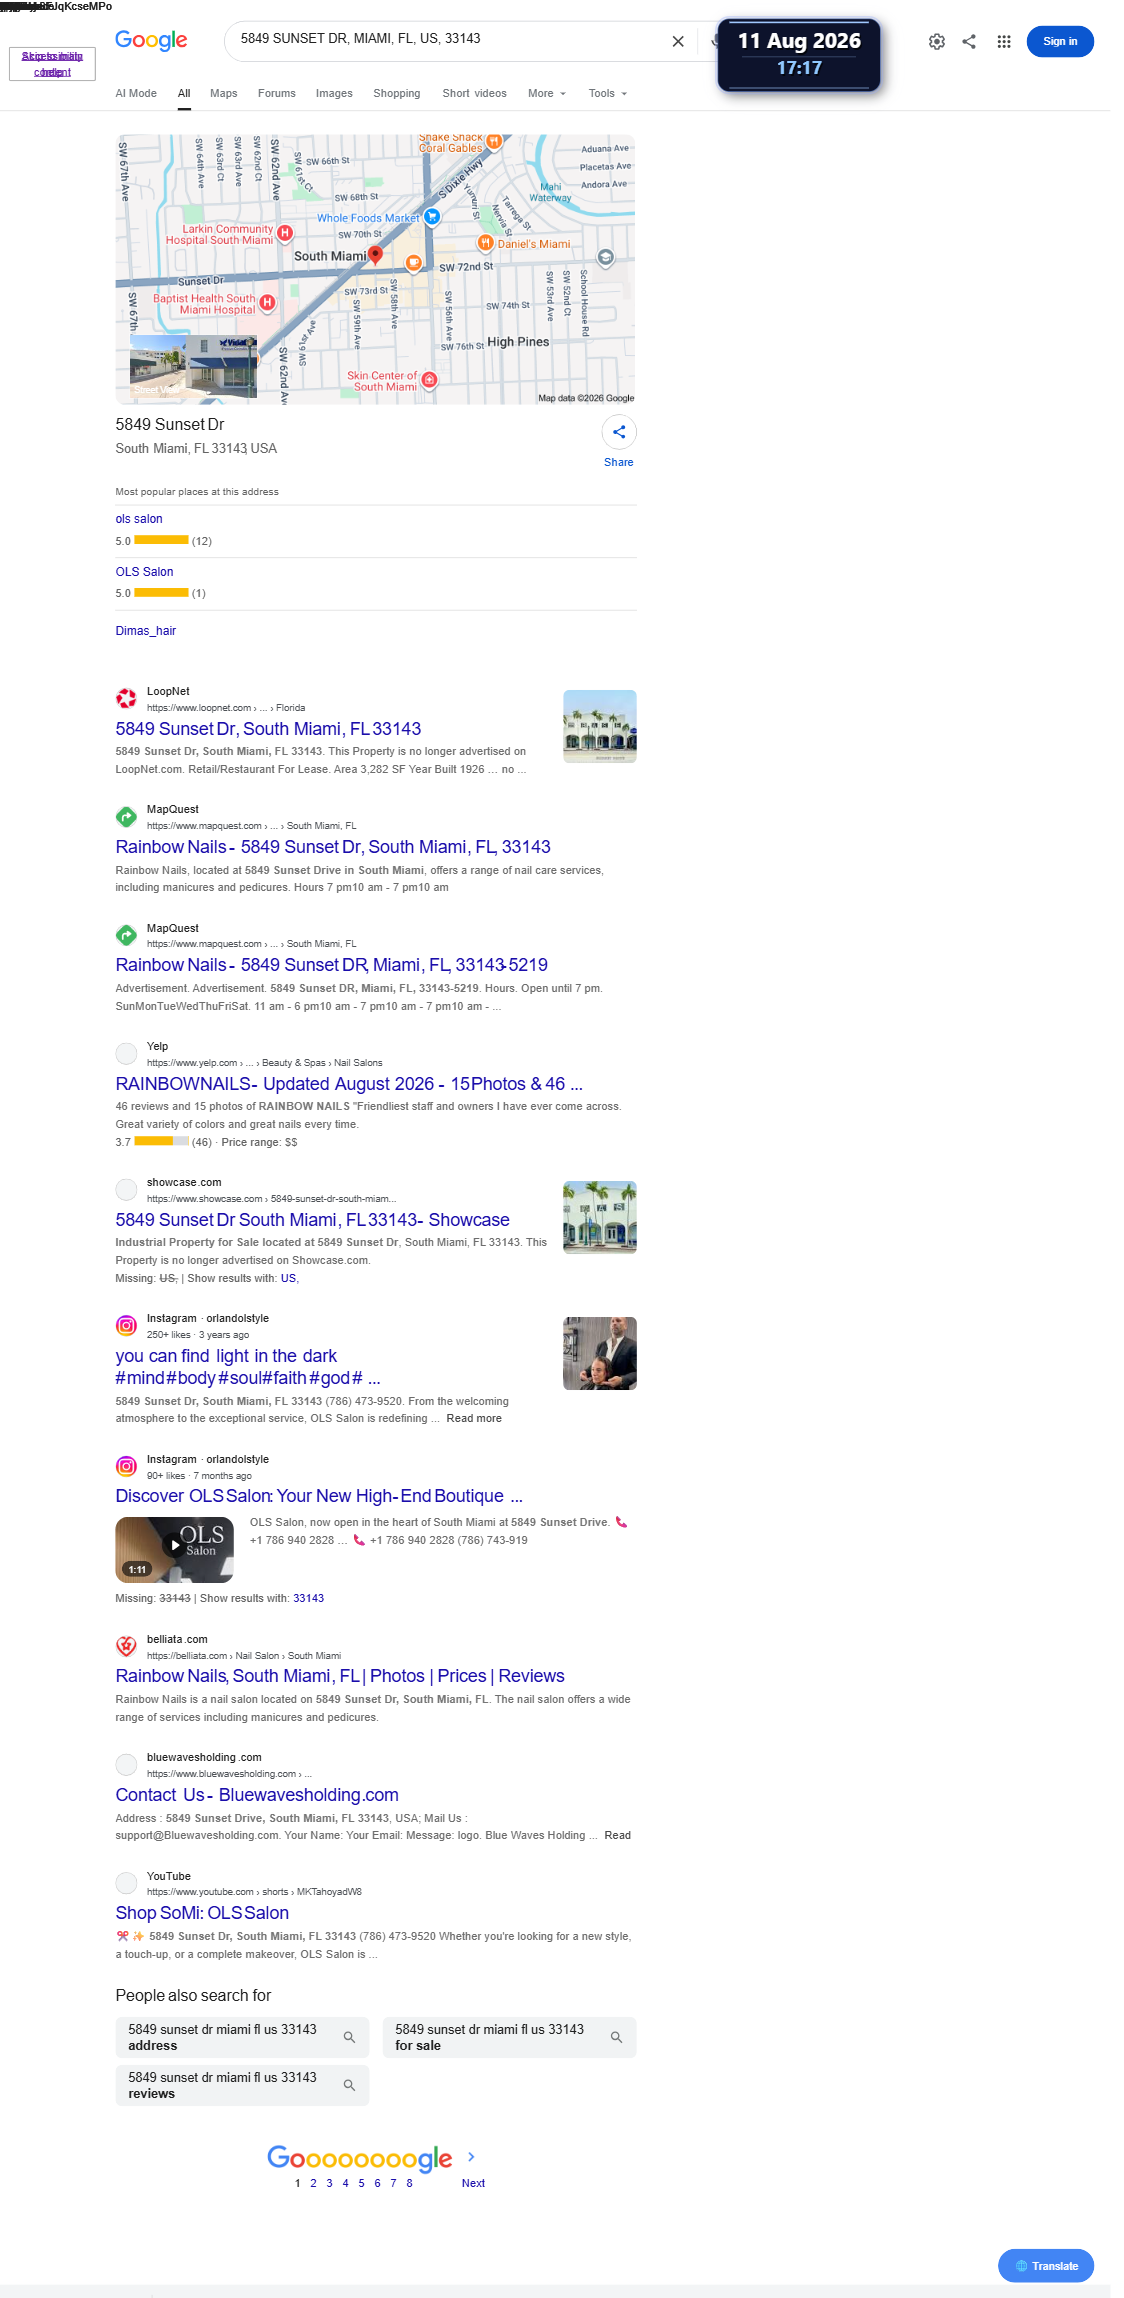Click Skin Center of South Miami marker
The height and width of the screenshot is (2298, 1124).
429,380
